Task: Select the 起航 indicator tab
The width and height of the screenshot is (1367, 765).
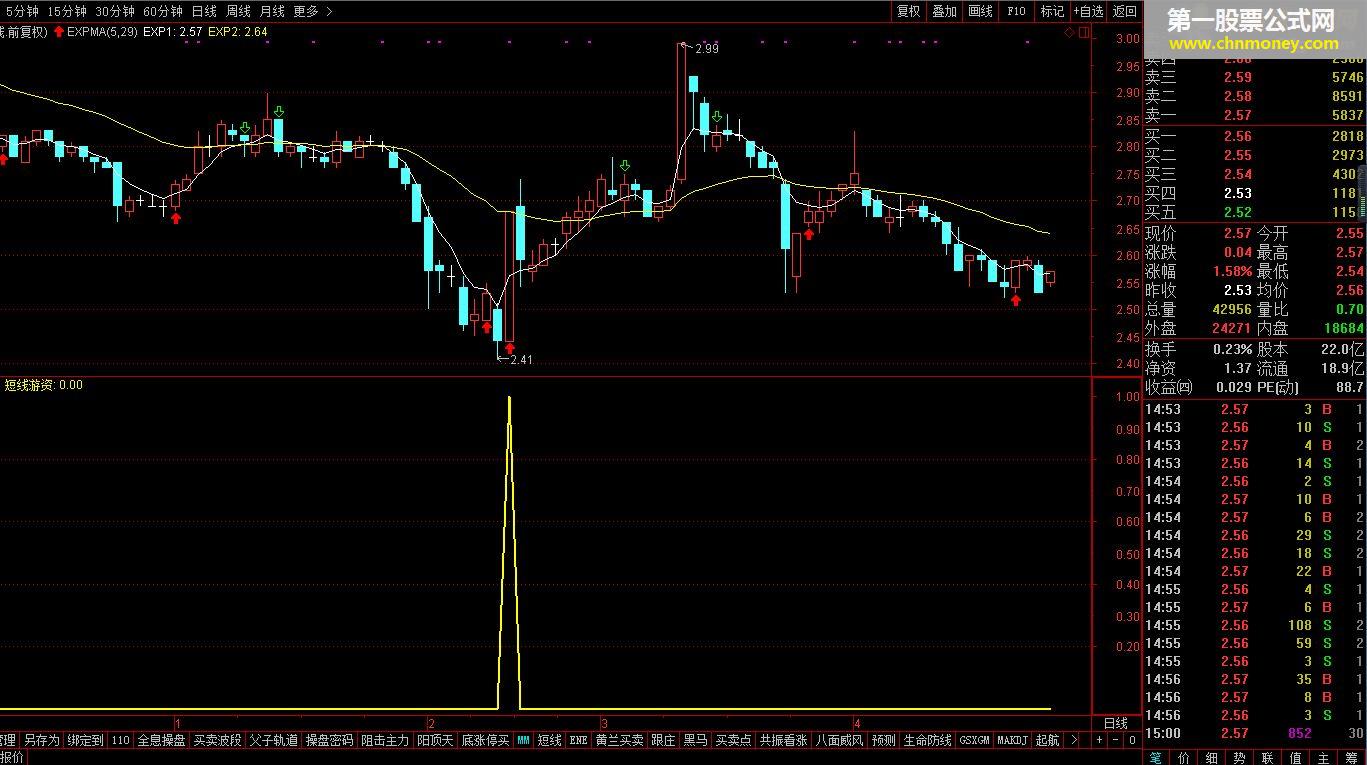Action: click(x=1047, y=741)
